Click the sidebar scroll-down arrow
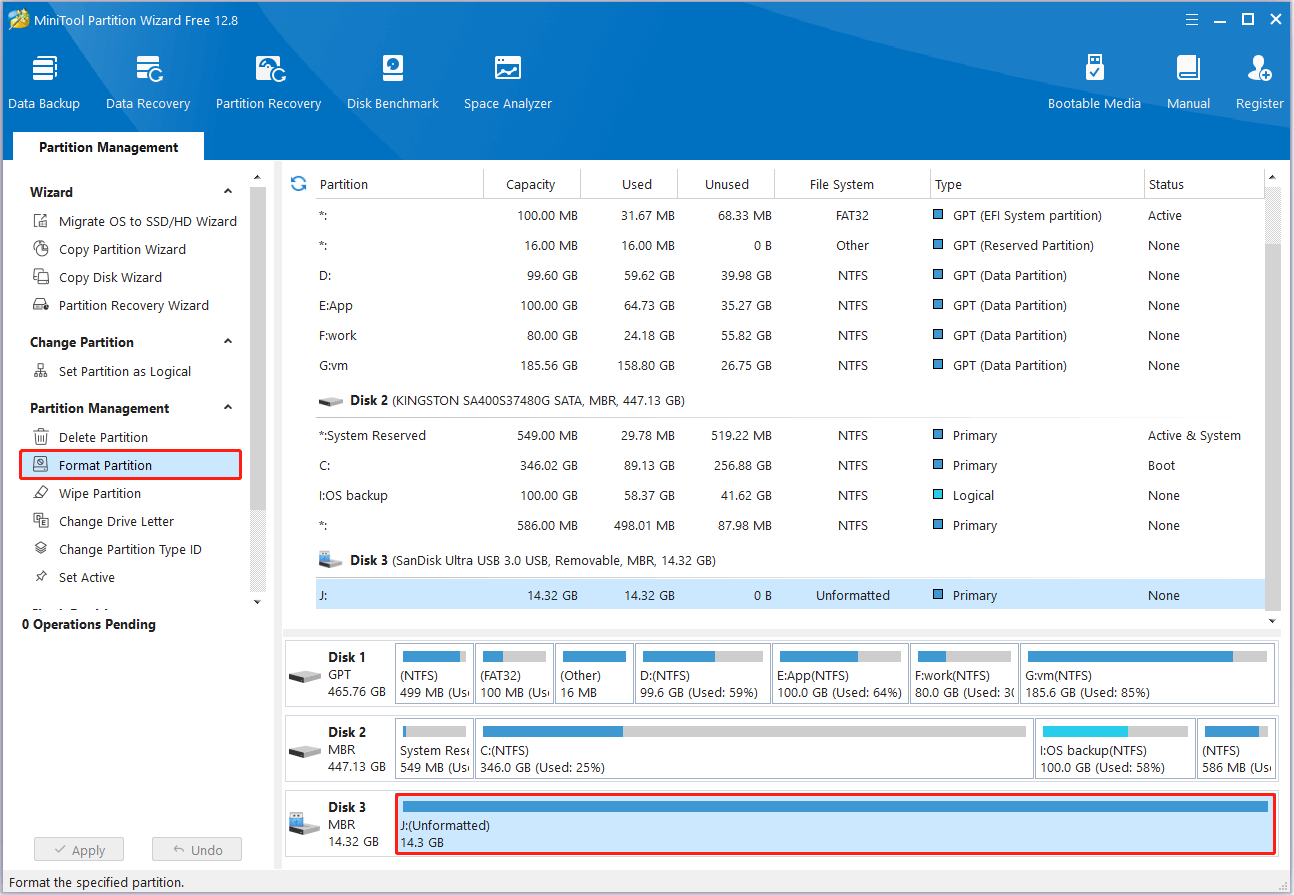 (257, 601)
